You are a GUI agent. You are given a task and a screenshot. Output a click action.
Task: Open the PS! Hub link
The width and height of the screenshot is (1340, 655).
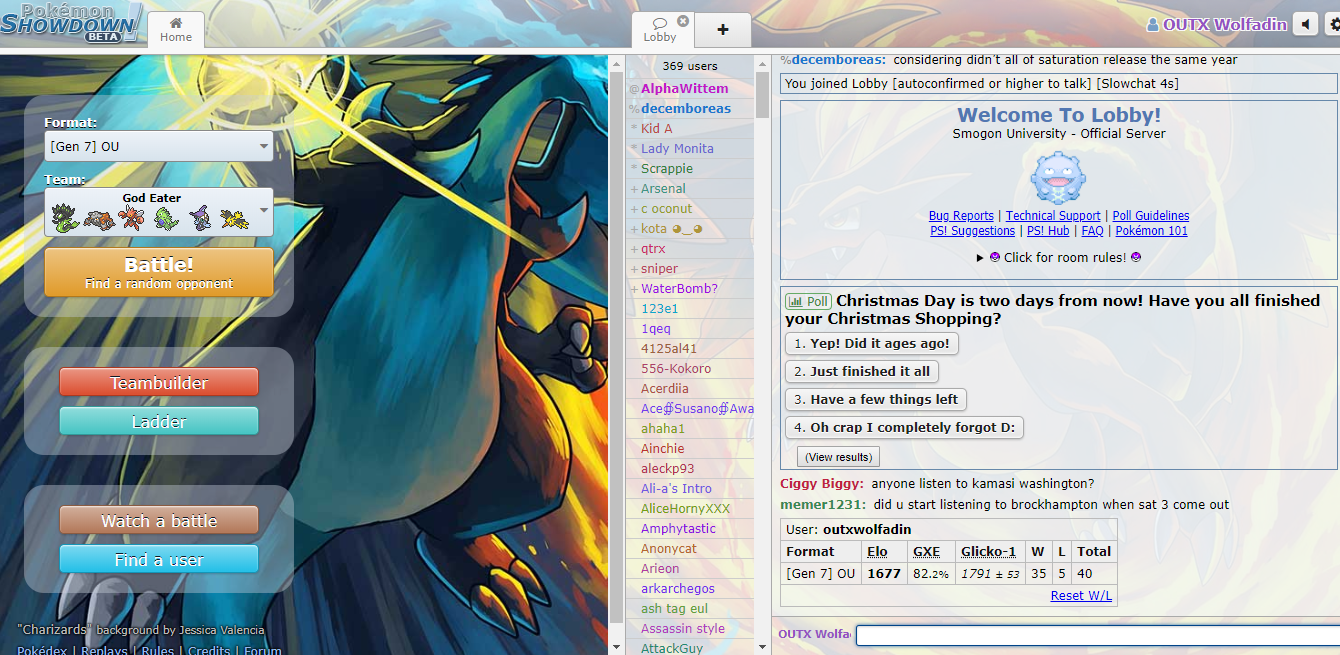(x=1048, y=231)
